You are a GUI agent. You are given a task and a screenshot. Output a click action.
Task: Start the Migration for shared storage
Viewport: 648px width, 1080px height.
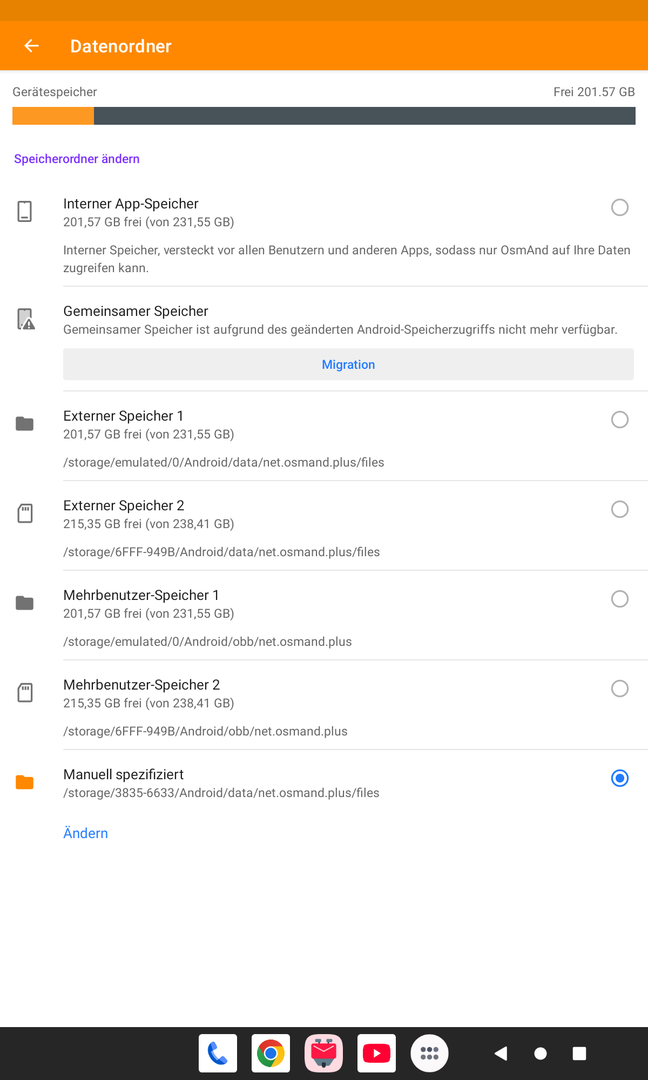coord(348,364)
